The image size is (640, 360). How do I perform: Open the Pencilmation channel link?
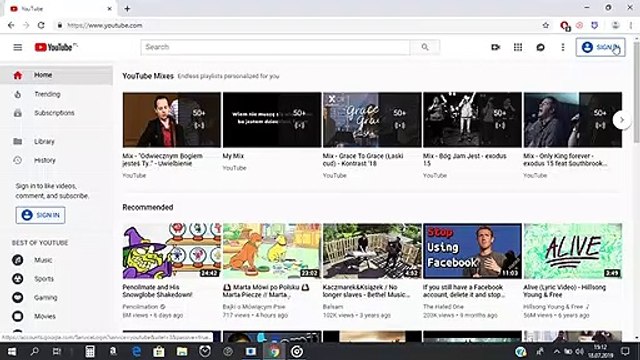point(140,307)
